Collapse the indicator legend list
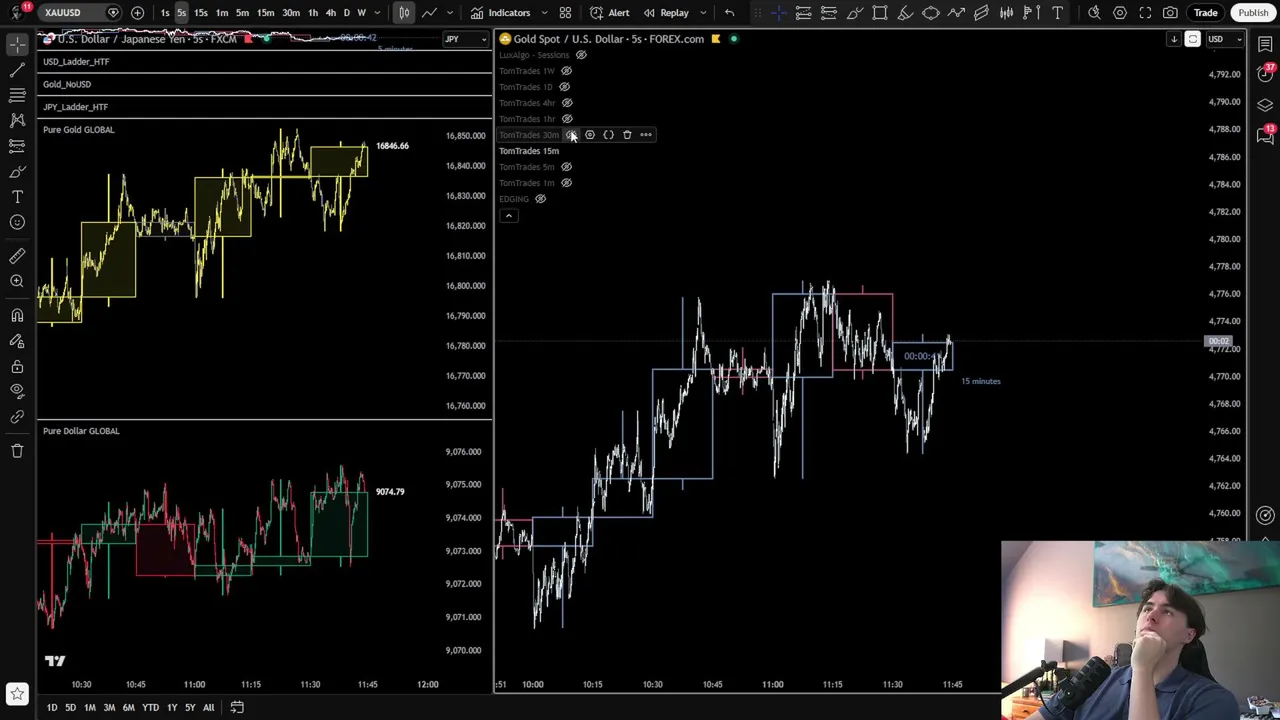Image resolution: width=1280 pixels, height=720 pixels. click(x=508, y=216)
